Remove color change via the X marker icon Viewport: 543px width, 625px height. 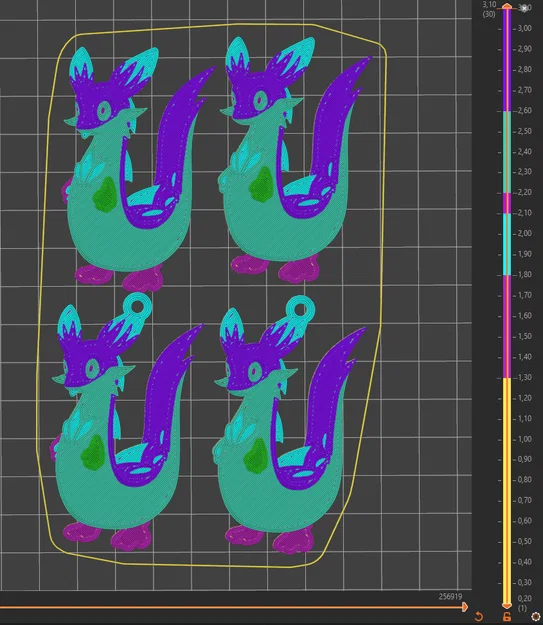525,8
